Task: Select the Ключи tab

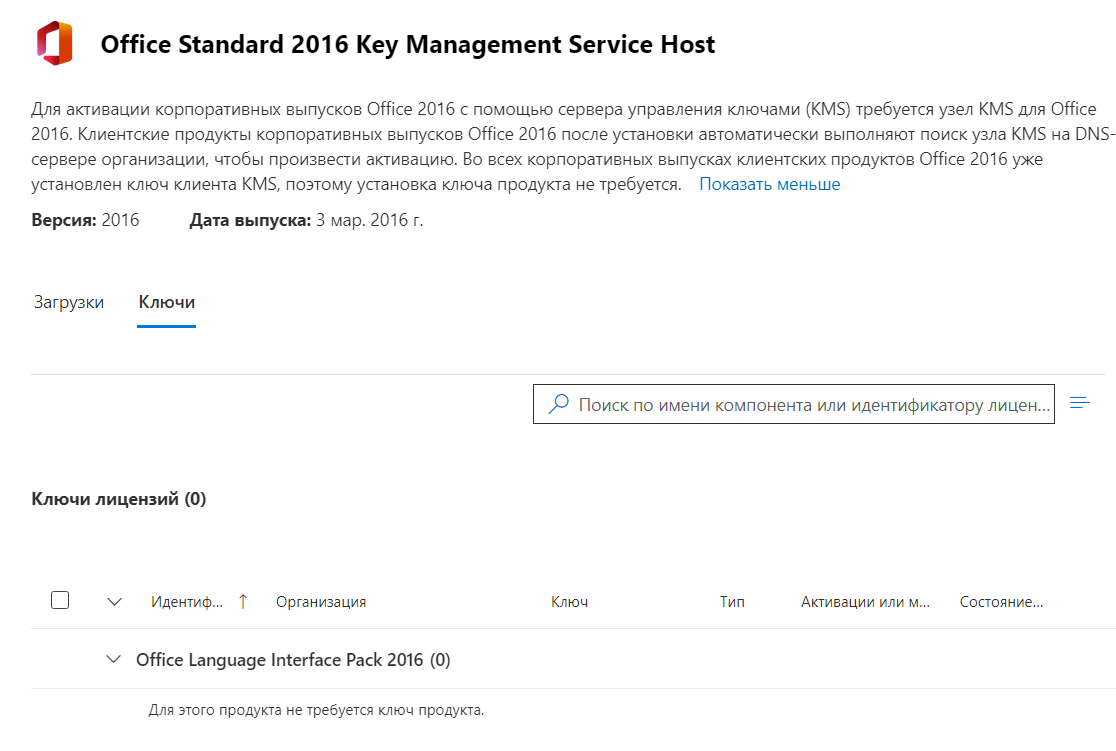Action: tap(166, 302)
